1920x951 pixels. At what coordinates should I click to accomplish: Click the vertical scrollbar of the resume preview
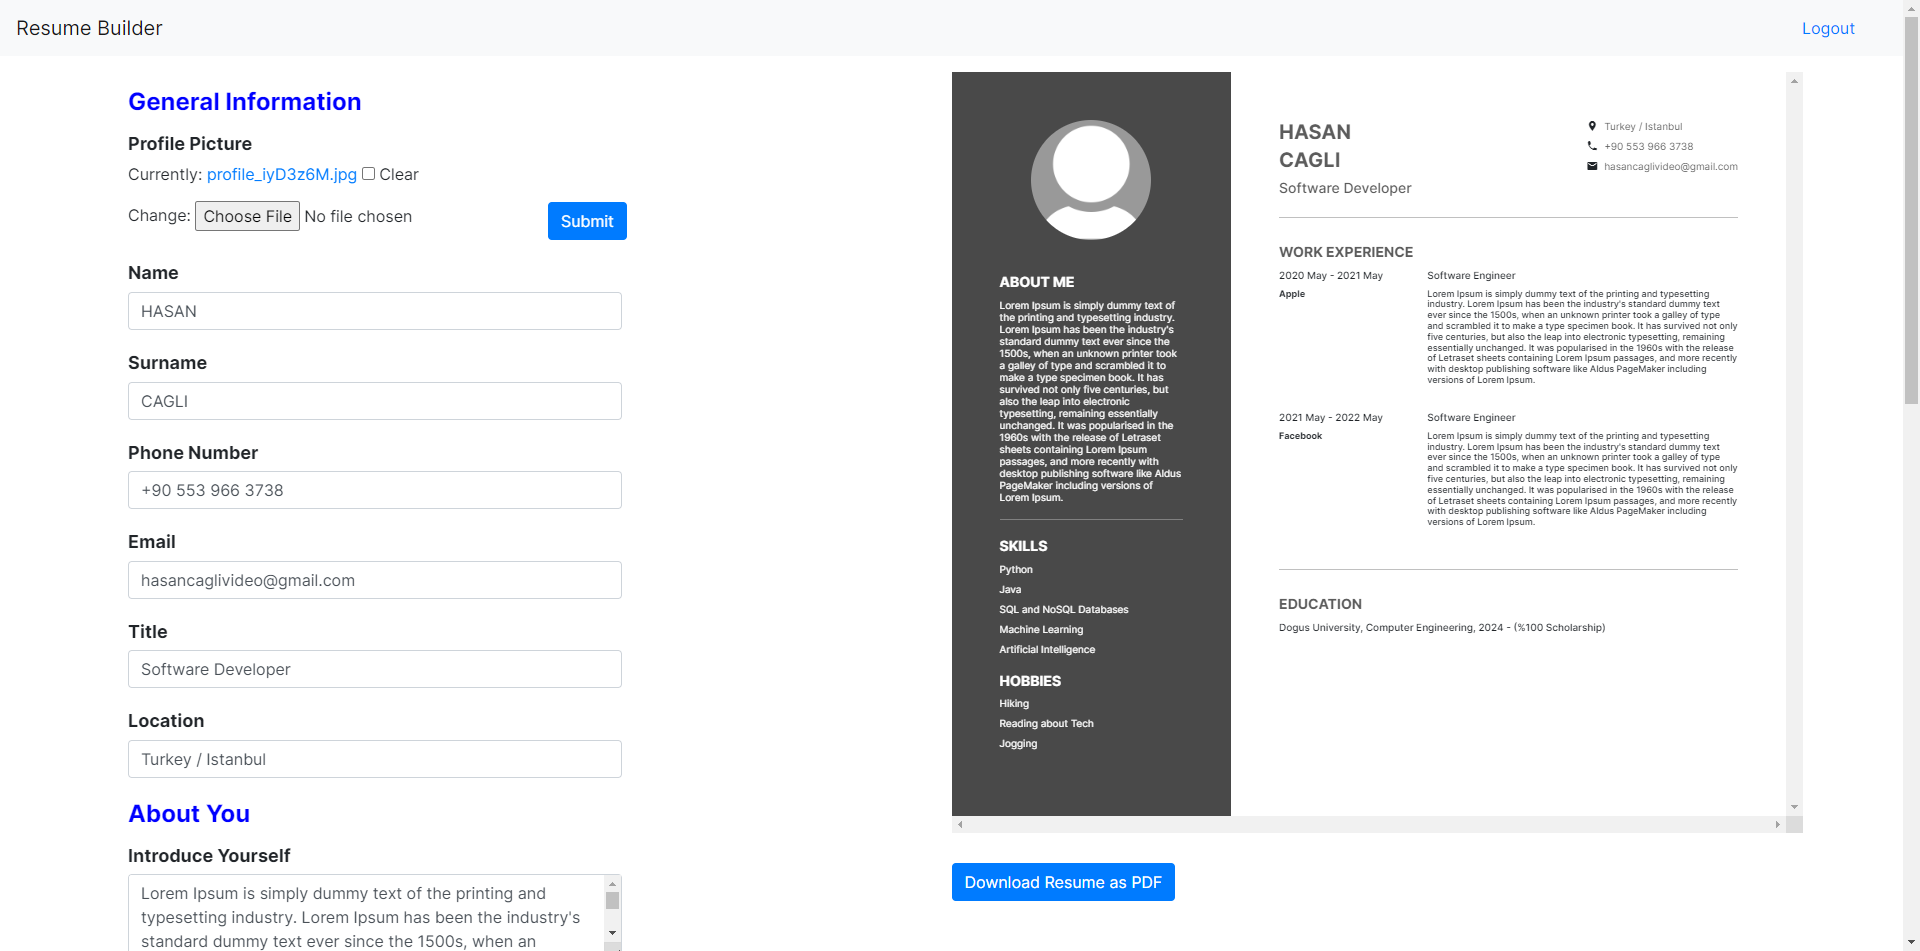[x=1793, y=440]
